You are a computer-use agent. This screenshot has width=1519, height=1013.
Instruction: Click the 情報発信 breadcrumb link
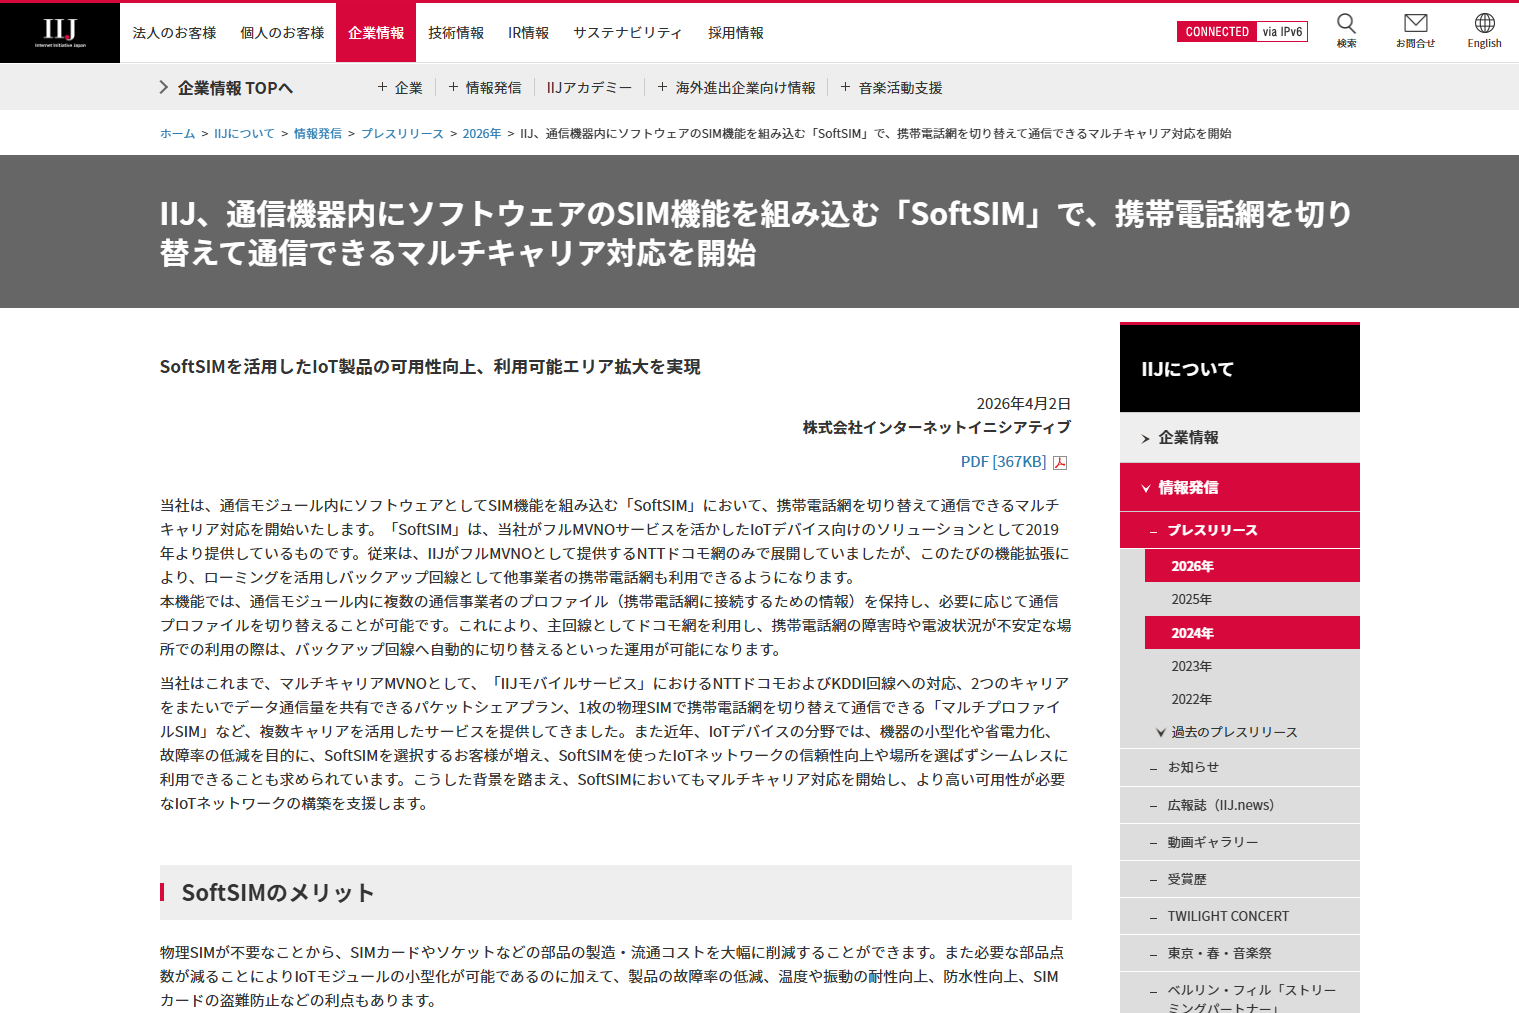(x=318, y=133)
